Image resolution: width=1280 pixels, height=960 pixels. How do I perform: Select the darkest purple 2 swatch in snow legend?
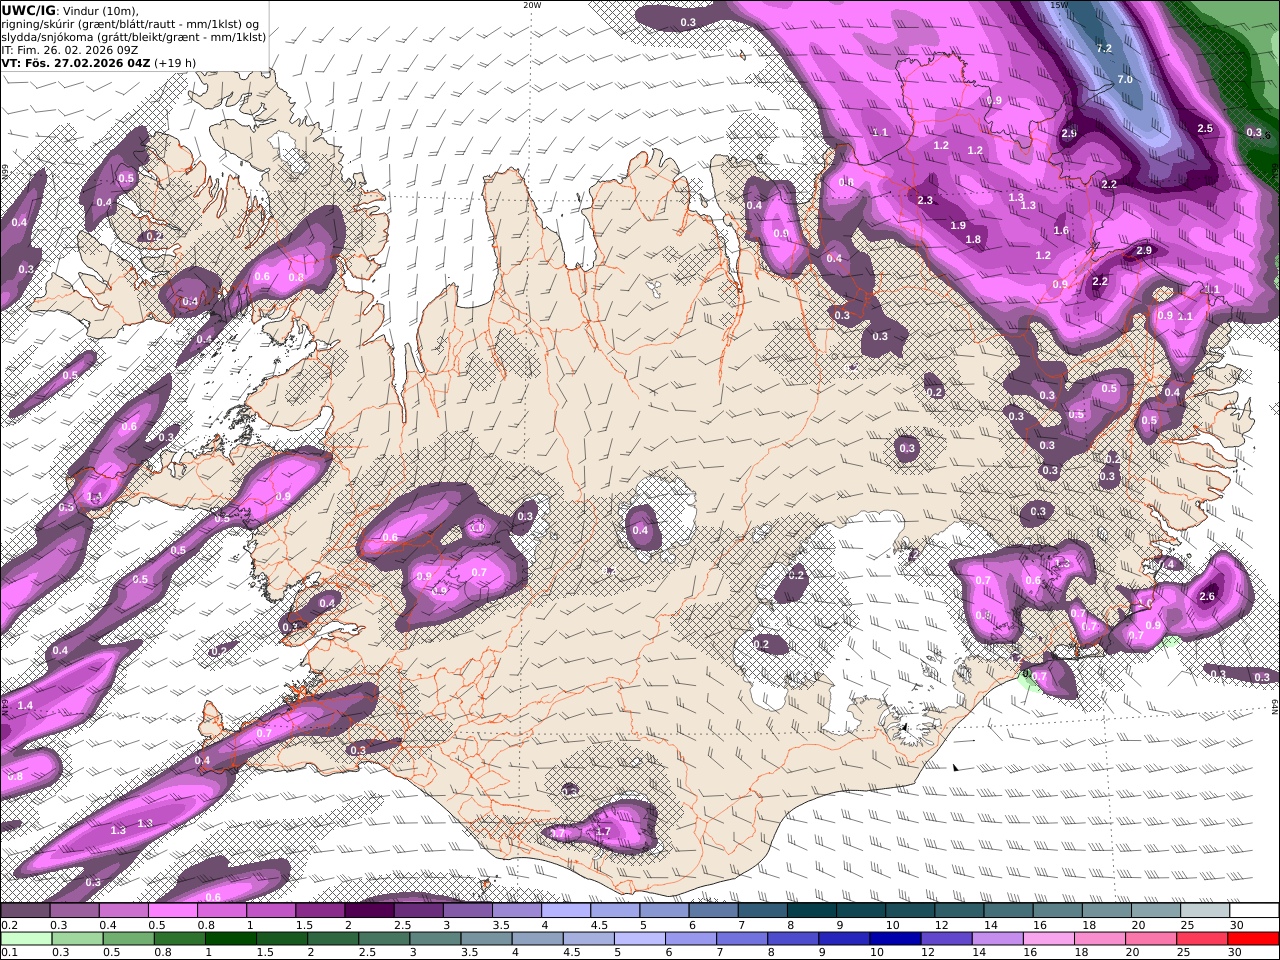click(369, 911)
